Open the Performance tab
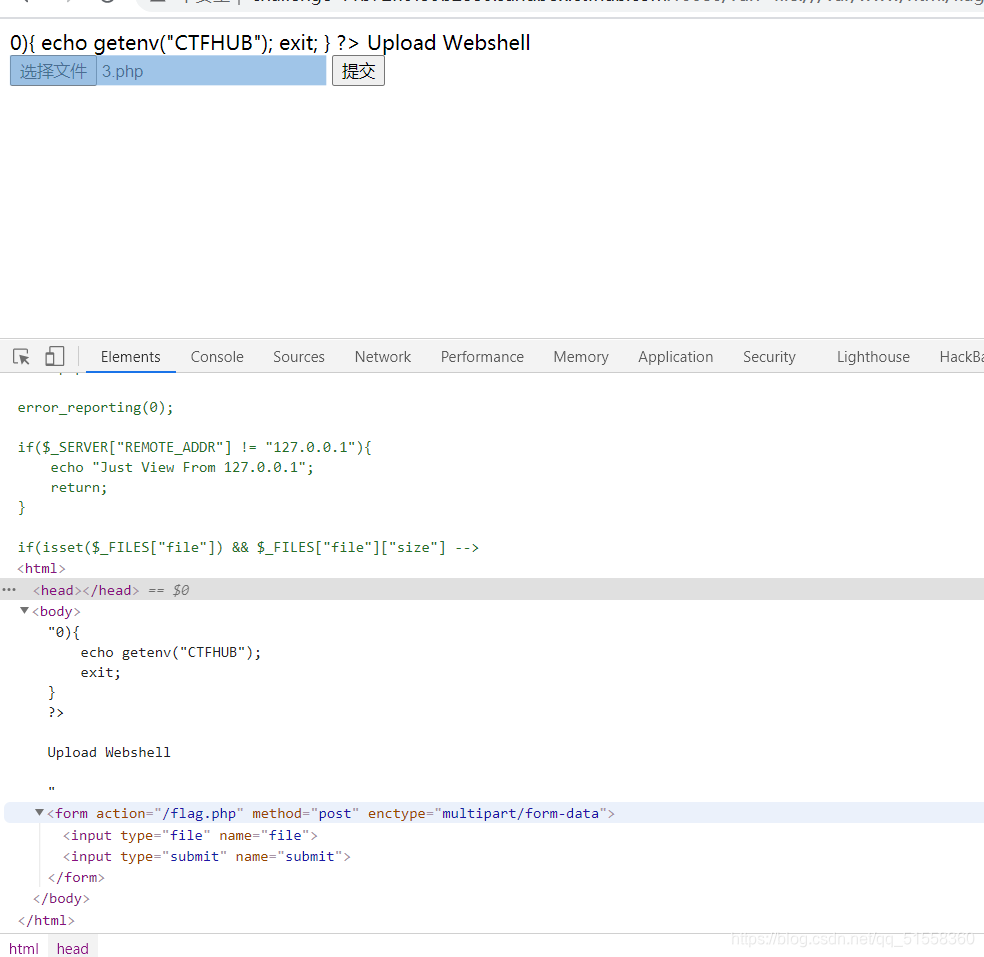Image resolution: width=984 pixels, height=957 pixels. pyautogui.click(x=482, y=356)
